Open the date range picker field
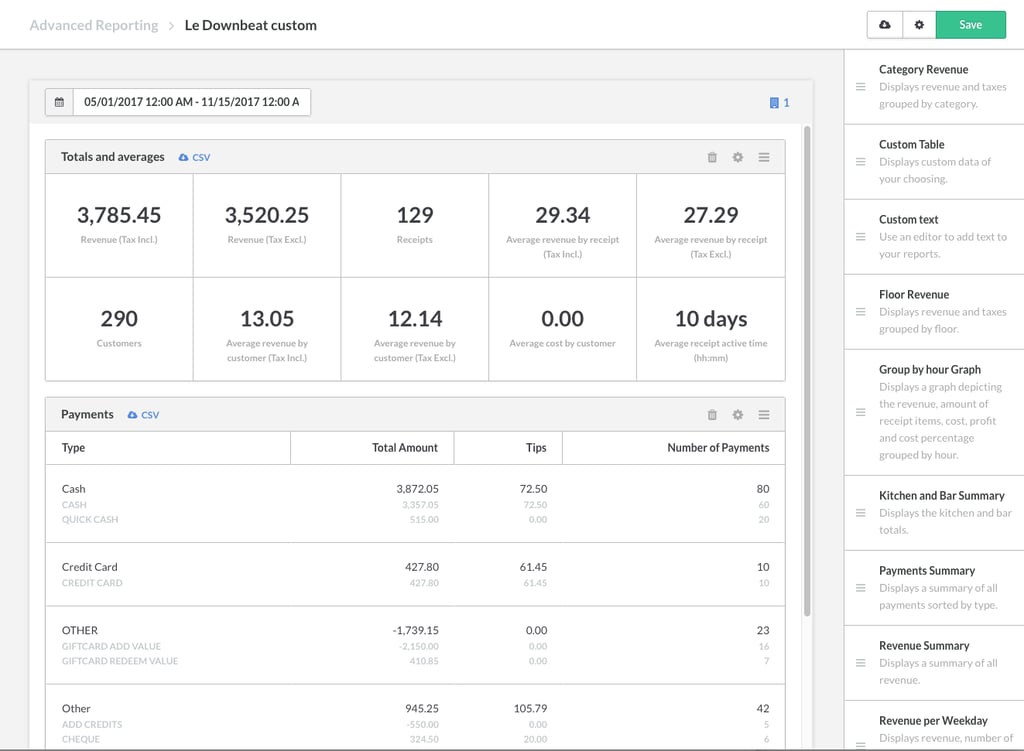Screen dimensions: 1024x751 (x=191, y=102)
